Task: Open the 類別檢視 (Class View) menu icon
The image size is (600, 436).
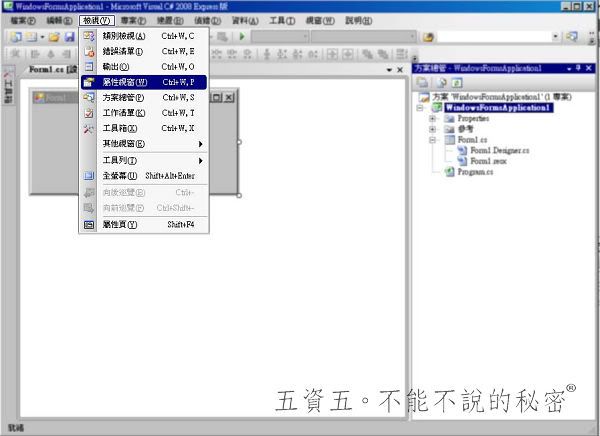Action: click(89, 36)
